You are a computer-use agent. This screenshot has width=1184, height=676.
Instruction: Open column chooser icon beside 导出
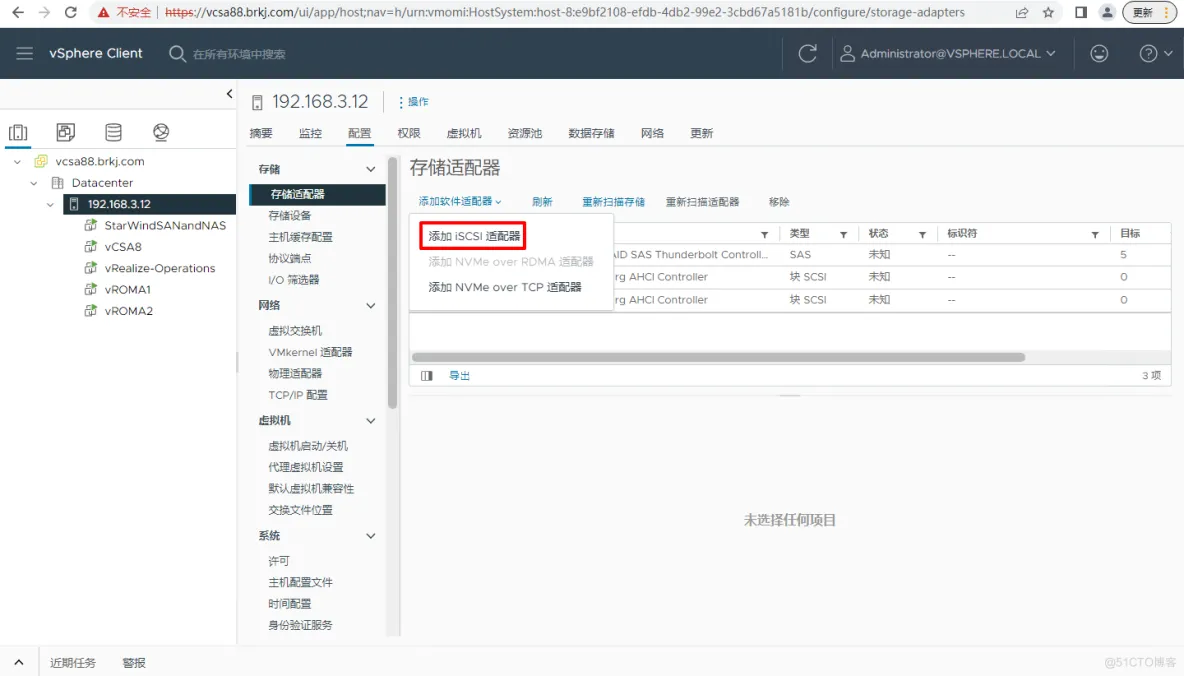tap(427, 375)
